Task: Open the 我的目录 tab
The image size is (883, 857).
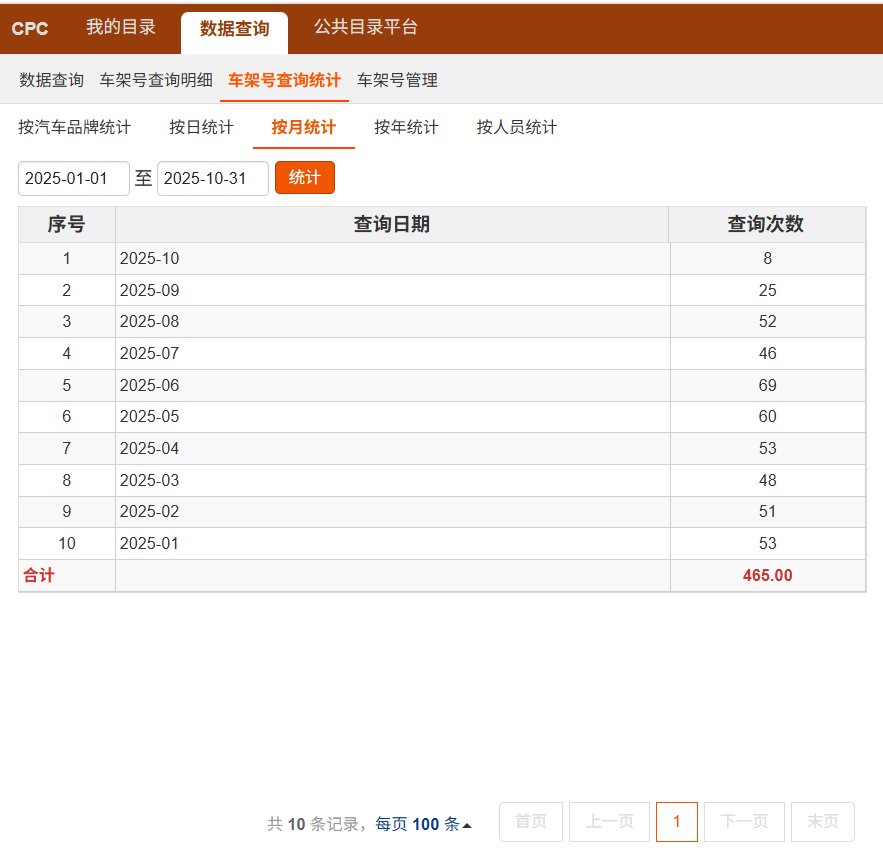Action: point(121,28)
